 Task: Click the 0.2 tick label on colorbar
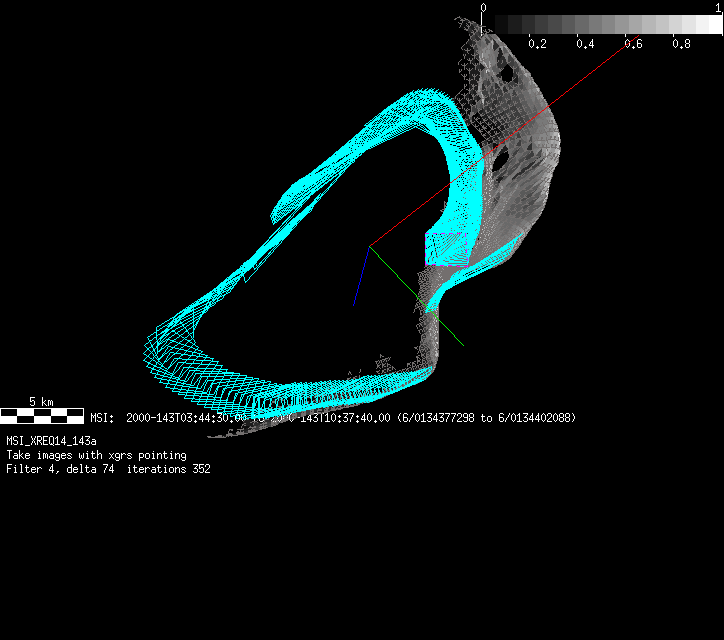(x=537, y=45)
